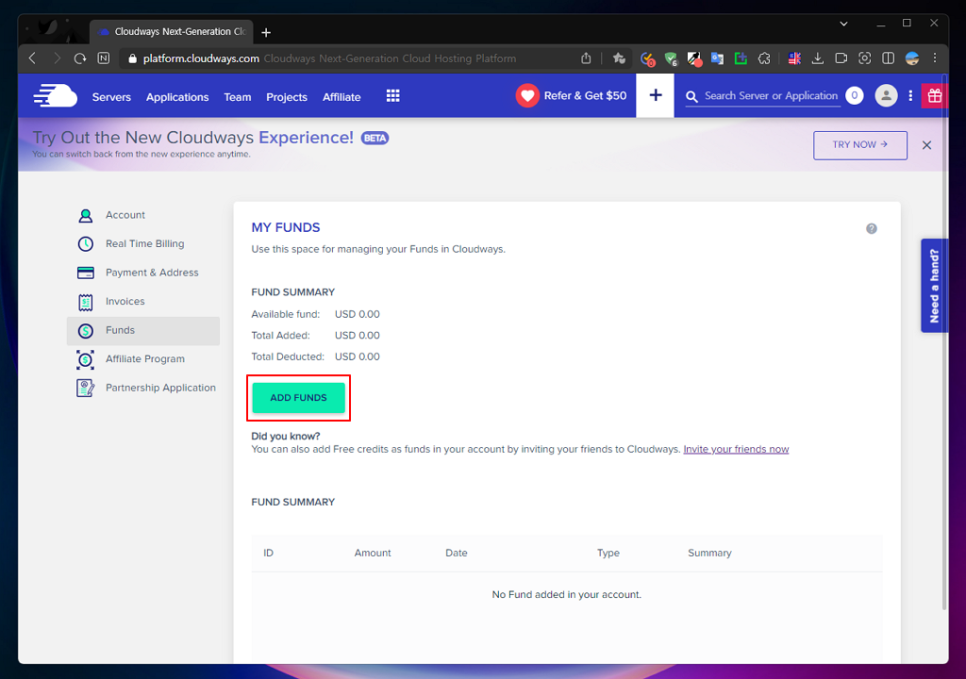Expand the tab search chevron in title bar

[843, 23]
